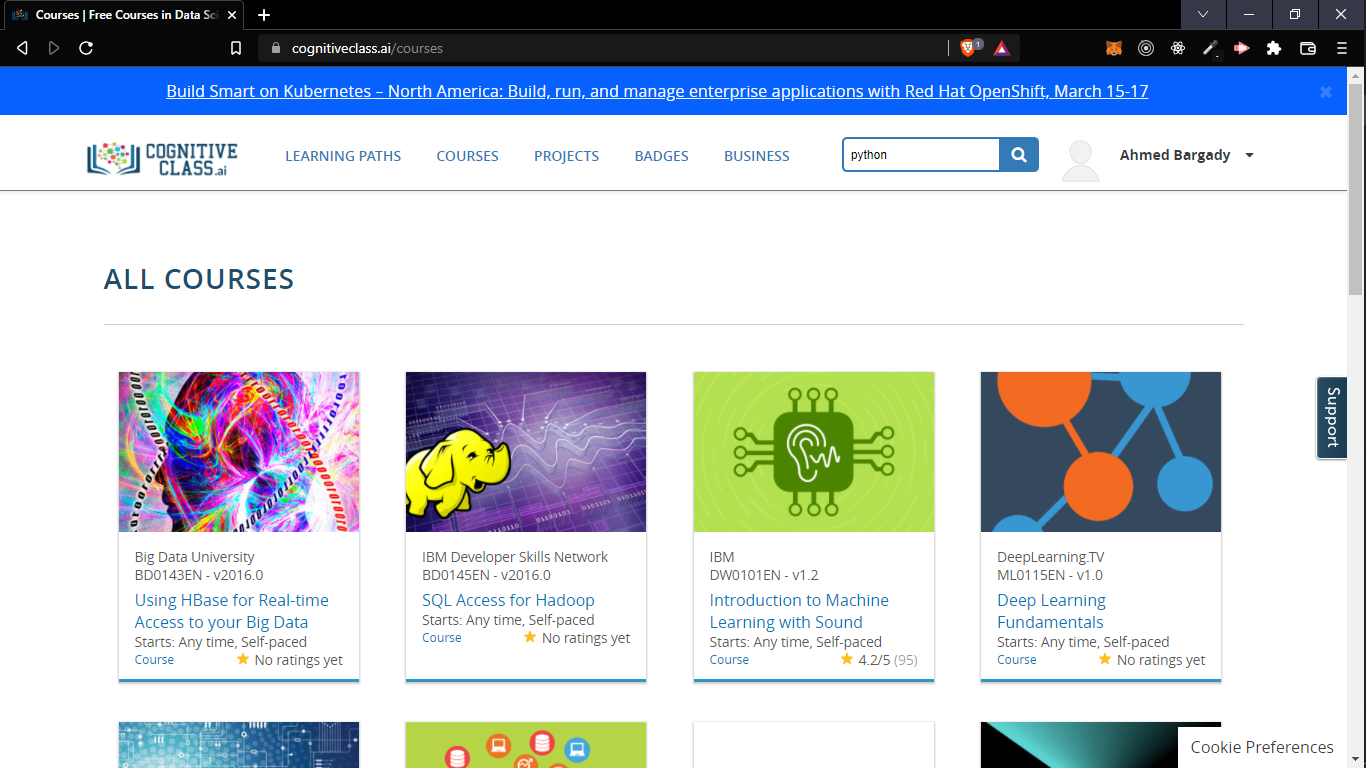Open the tab search chevron in title bar
The height and width of the screenshot is (768, 1366).
pyautogui.click(x=1203, y=14)
